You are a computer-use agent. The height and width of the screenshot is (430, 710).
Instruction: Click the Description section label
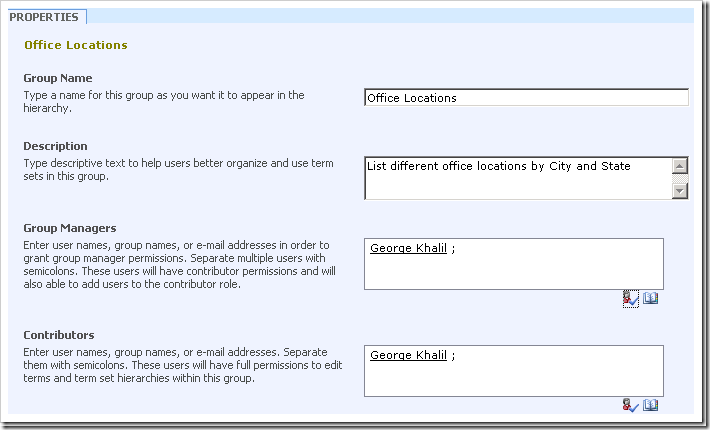tap(55, 146)
